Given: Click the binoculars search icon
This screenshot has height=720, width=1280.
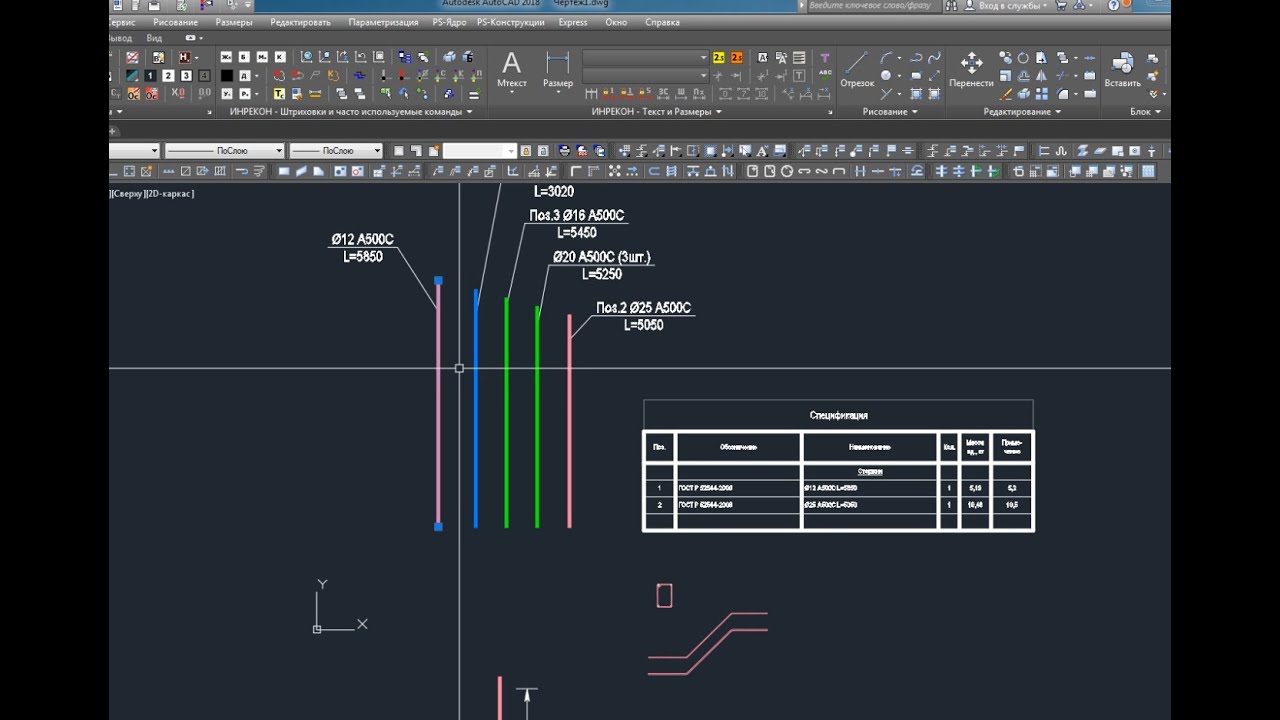Looking at the screenshot, I should pyautogui.click(x=950, y=5).
